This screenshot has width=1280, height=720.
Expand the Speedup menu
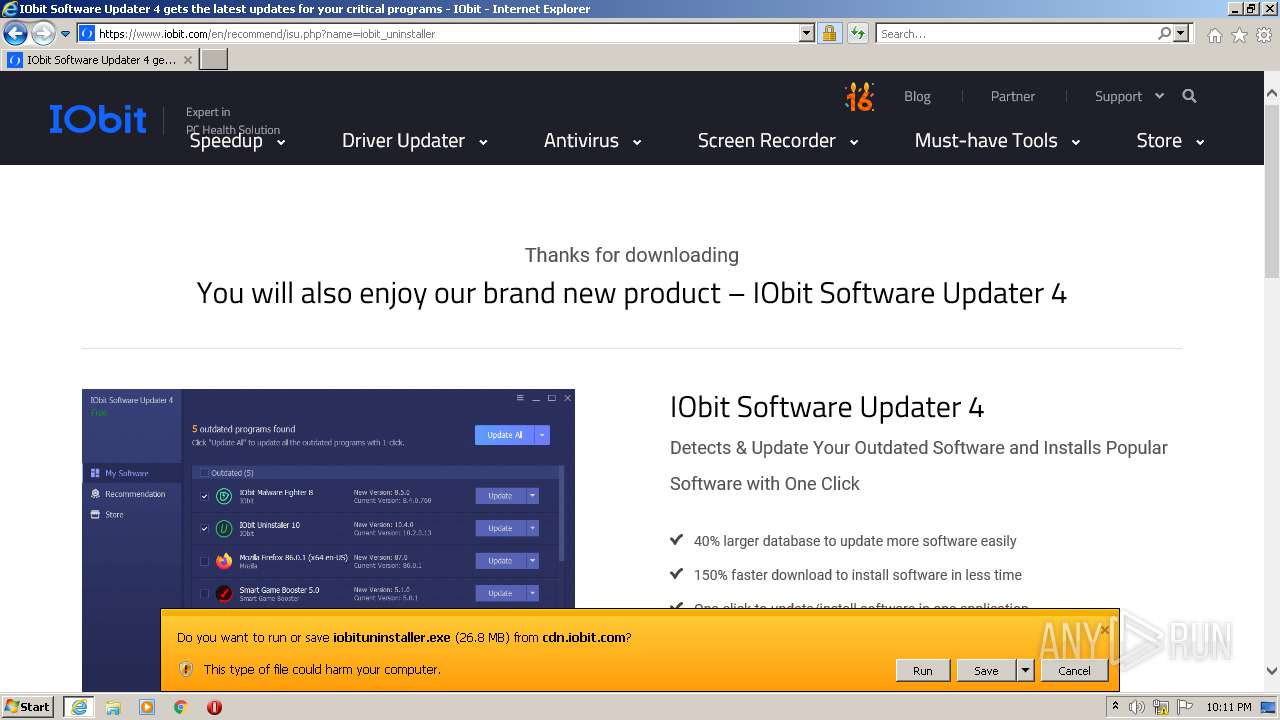click(238, 141)
